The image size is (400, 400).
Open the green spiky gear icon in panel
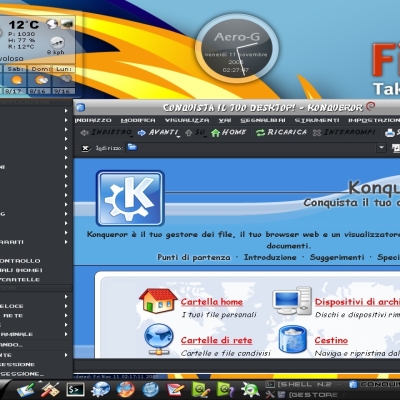[250, 389]
